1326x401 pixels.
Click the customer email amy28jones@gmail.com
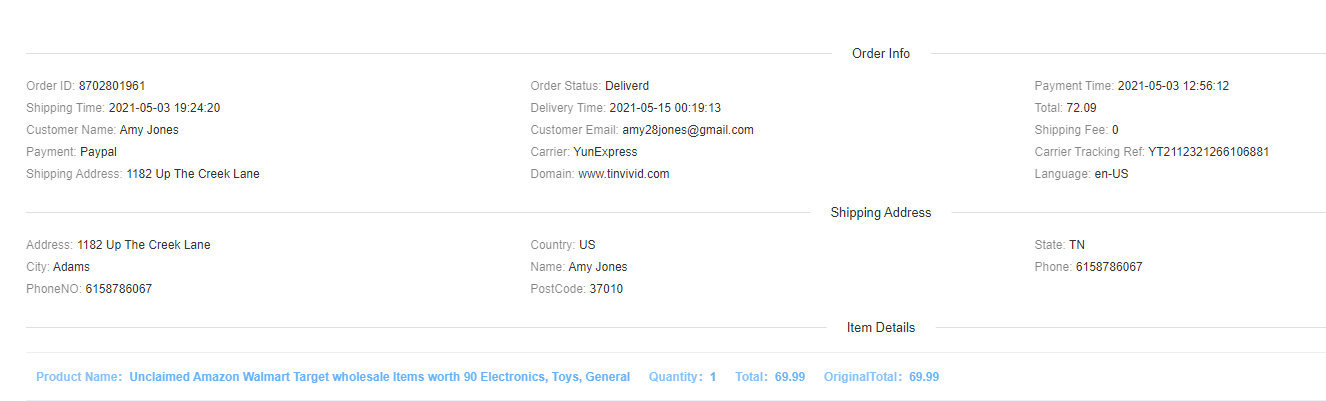[x=688, y=130]
